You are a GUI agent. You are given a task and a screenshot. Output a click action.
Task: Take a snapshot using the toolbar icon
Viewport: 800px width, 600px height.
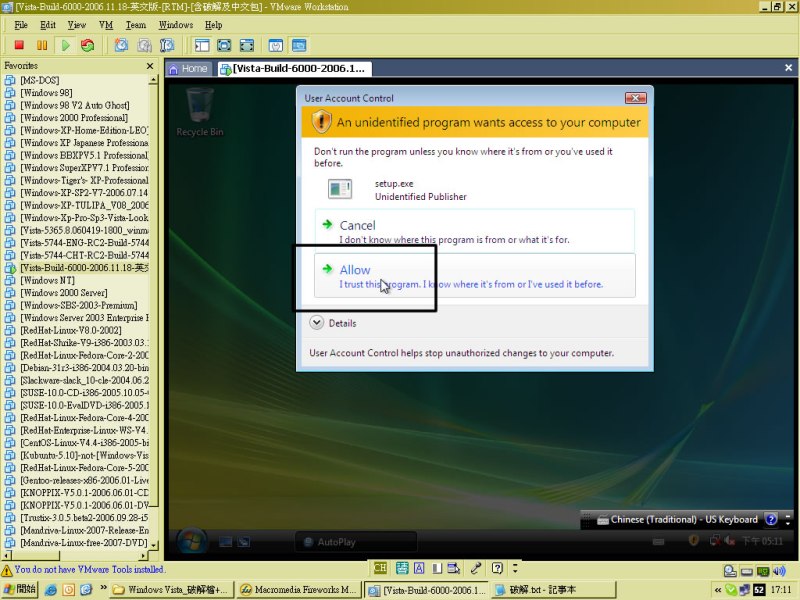click(121, 45)
